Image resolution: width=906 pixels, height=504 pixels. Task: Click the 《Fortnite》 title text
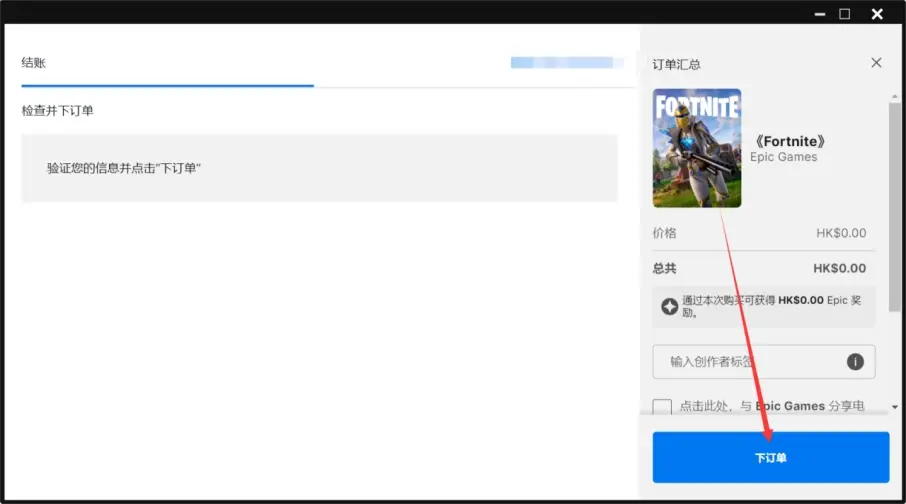[790, 141]
